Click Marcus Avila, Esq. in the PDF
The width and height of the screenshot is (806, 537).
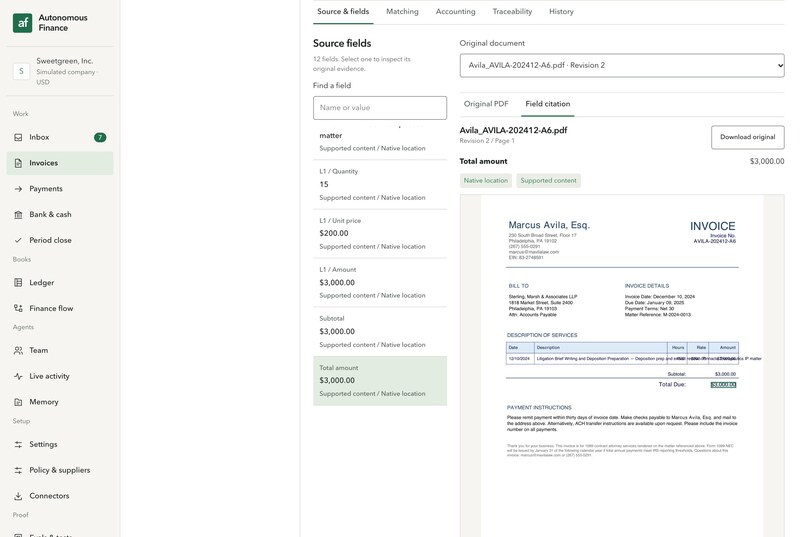[549, 225]
